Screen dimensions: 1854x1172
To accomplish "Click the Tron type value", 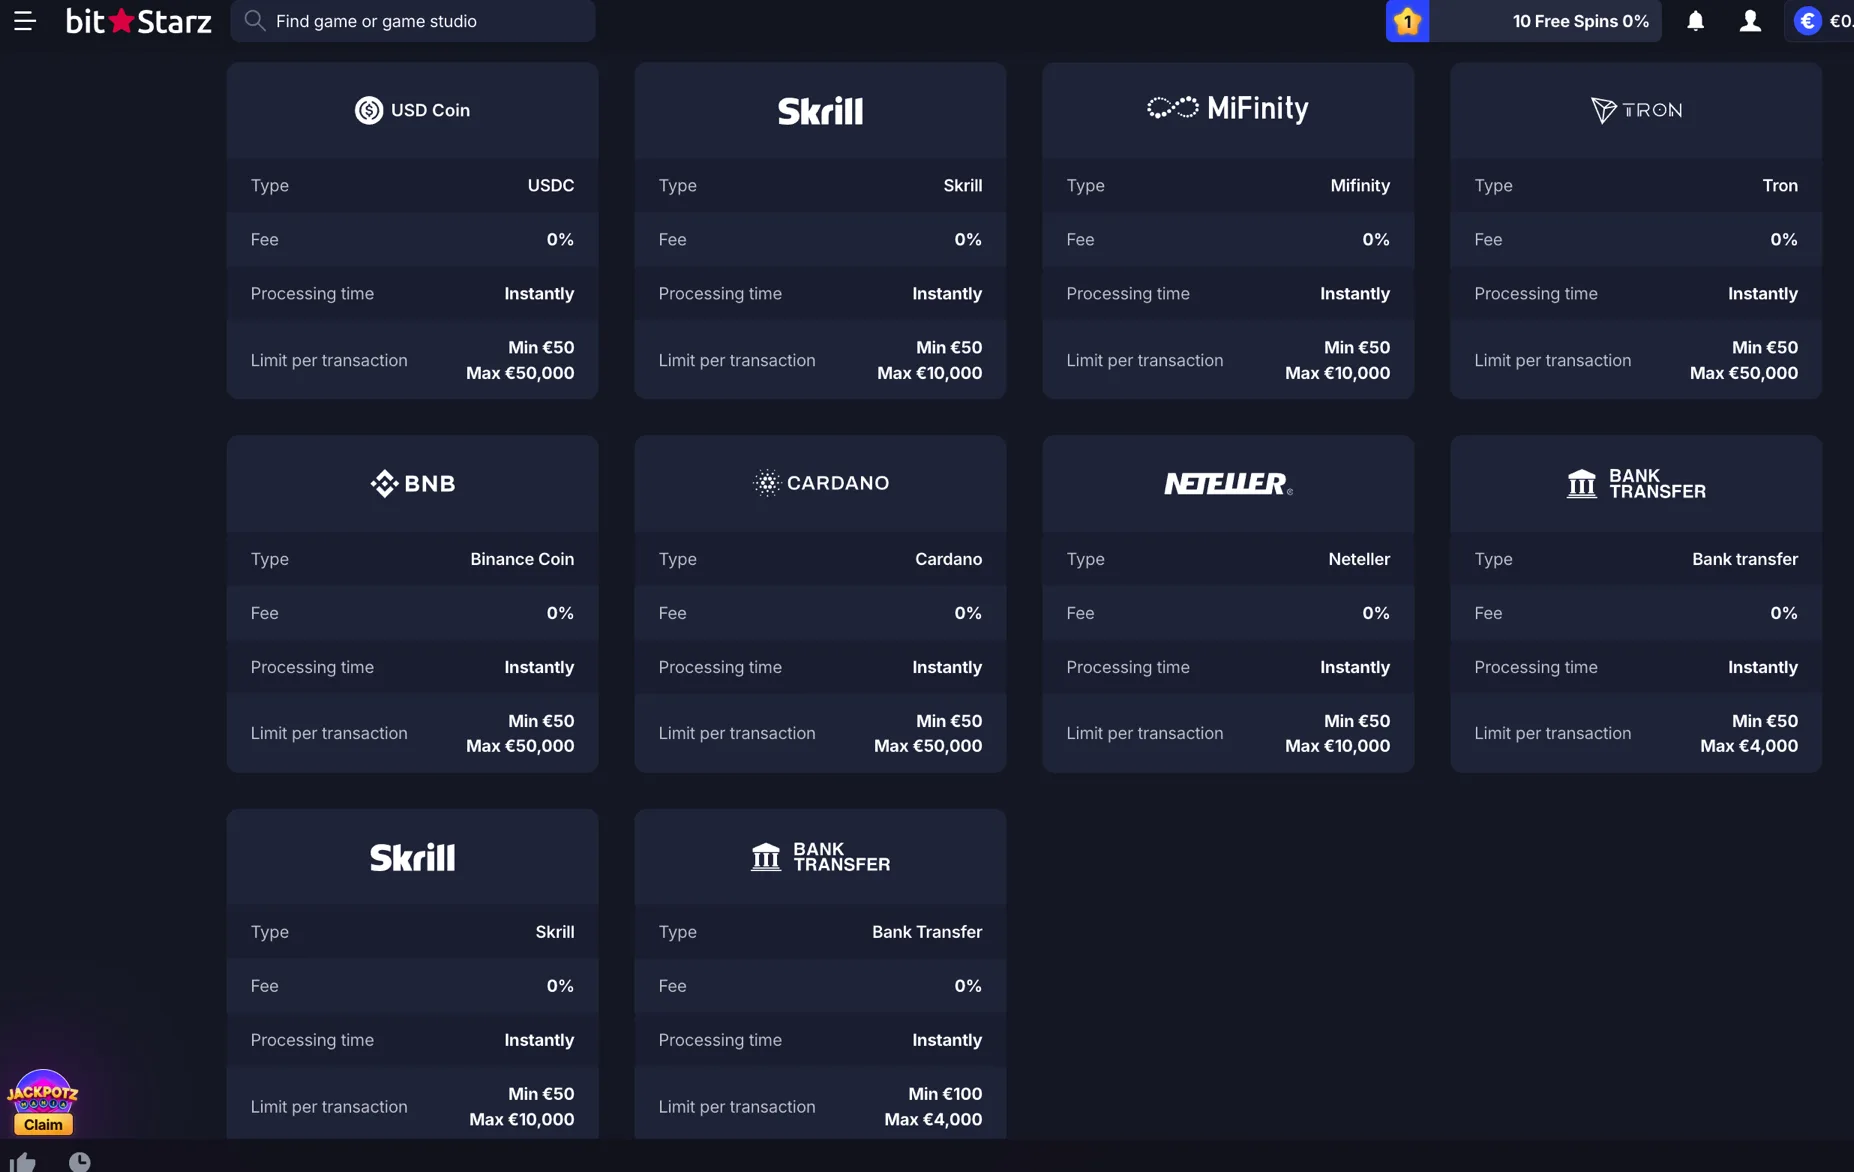I will (x=1780, y=186).
